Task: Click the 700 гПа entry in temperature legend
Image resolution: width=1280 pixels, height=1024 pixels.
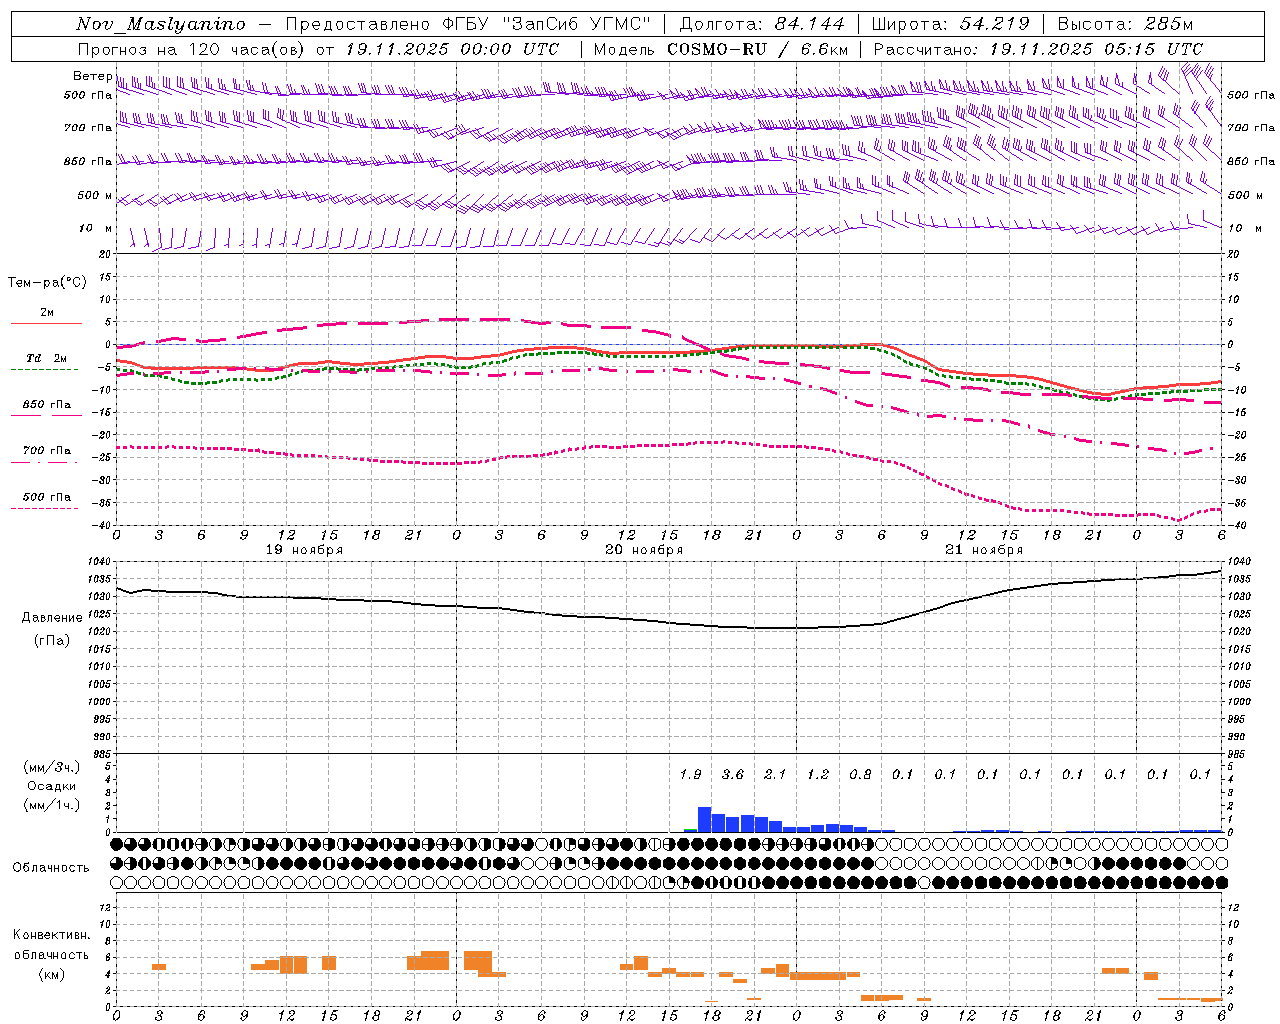Action: click(47, 451)
